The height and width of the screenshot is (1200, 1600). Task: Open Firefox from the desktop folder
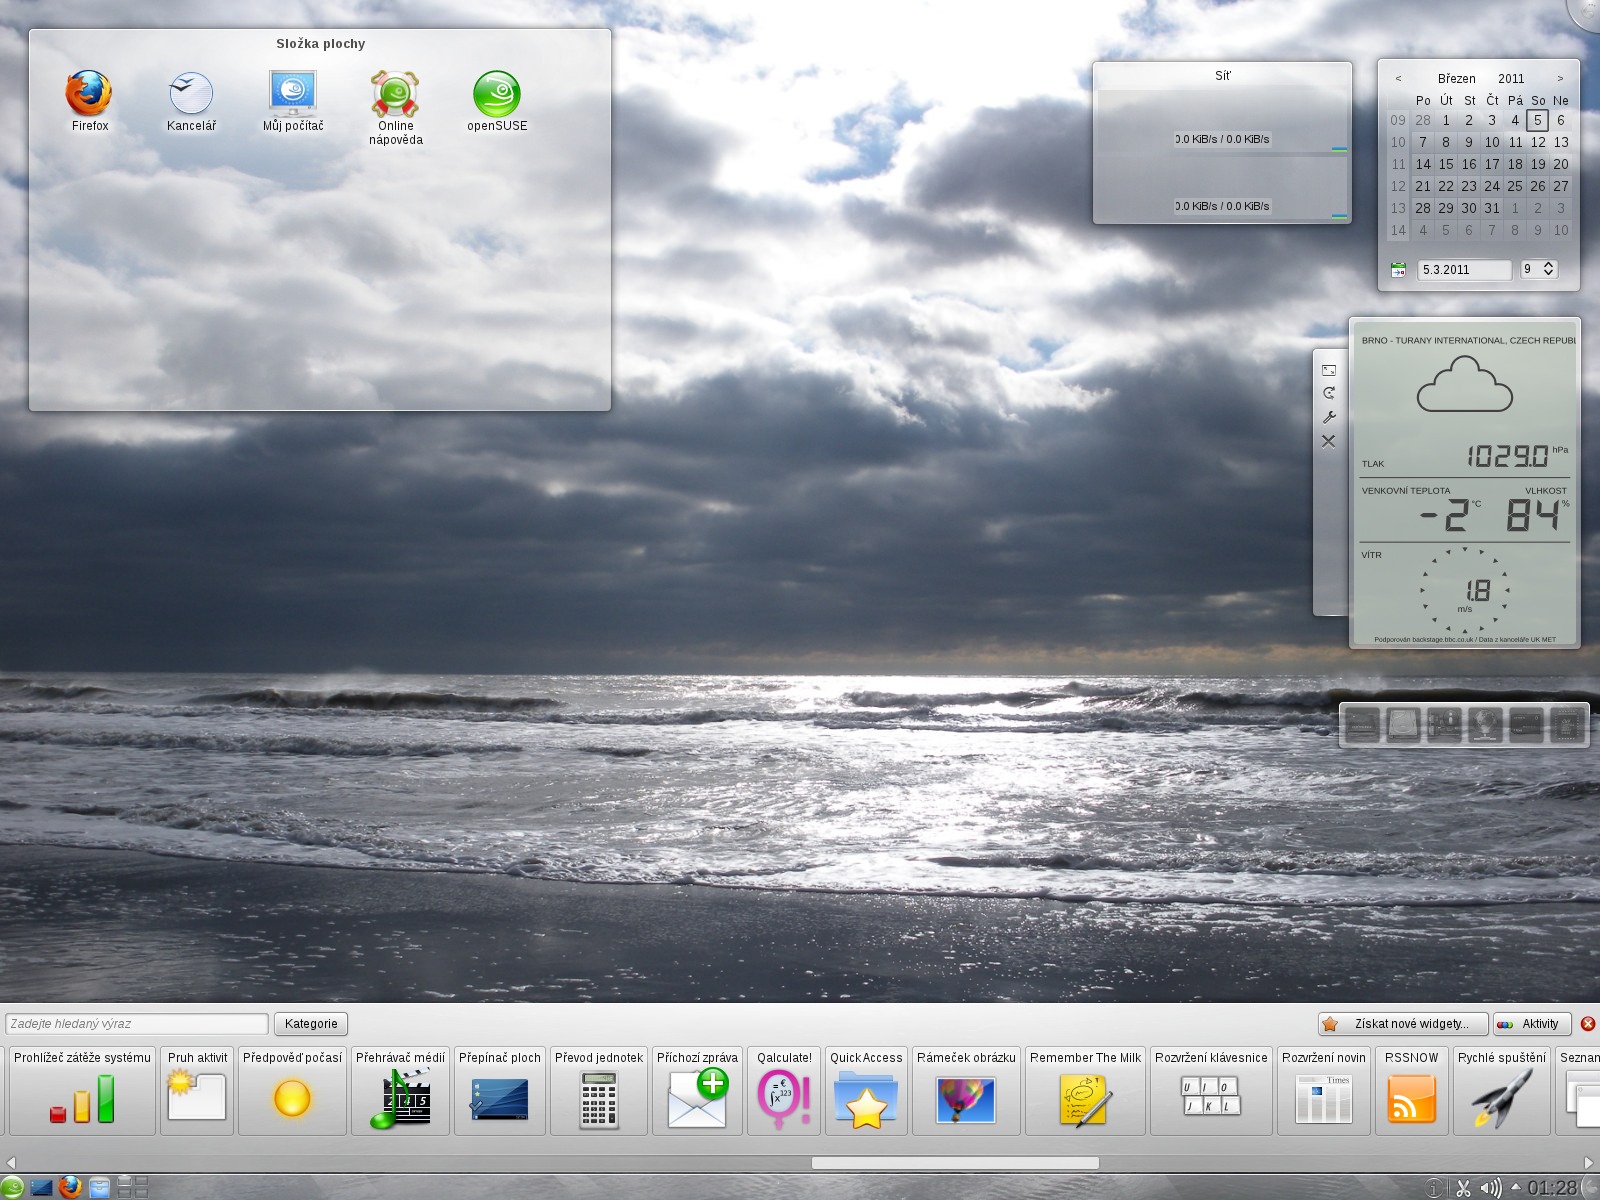click(x=89, y=95)
